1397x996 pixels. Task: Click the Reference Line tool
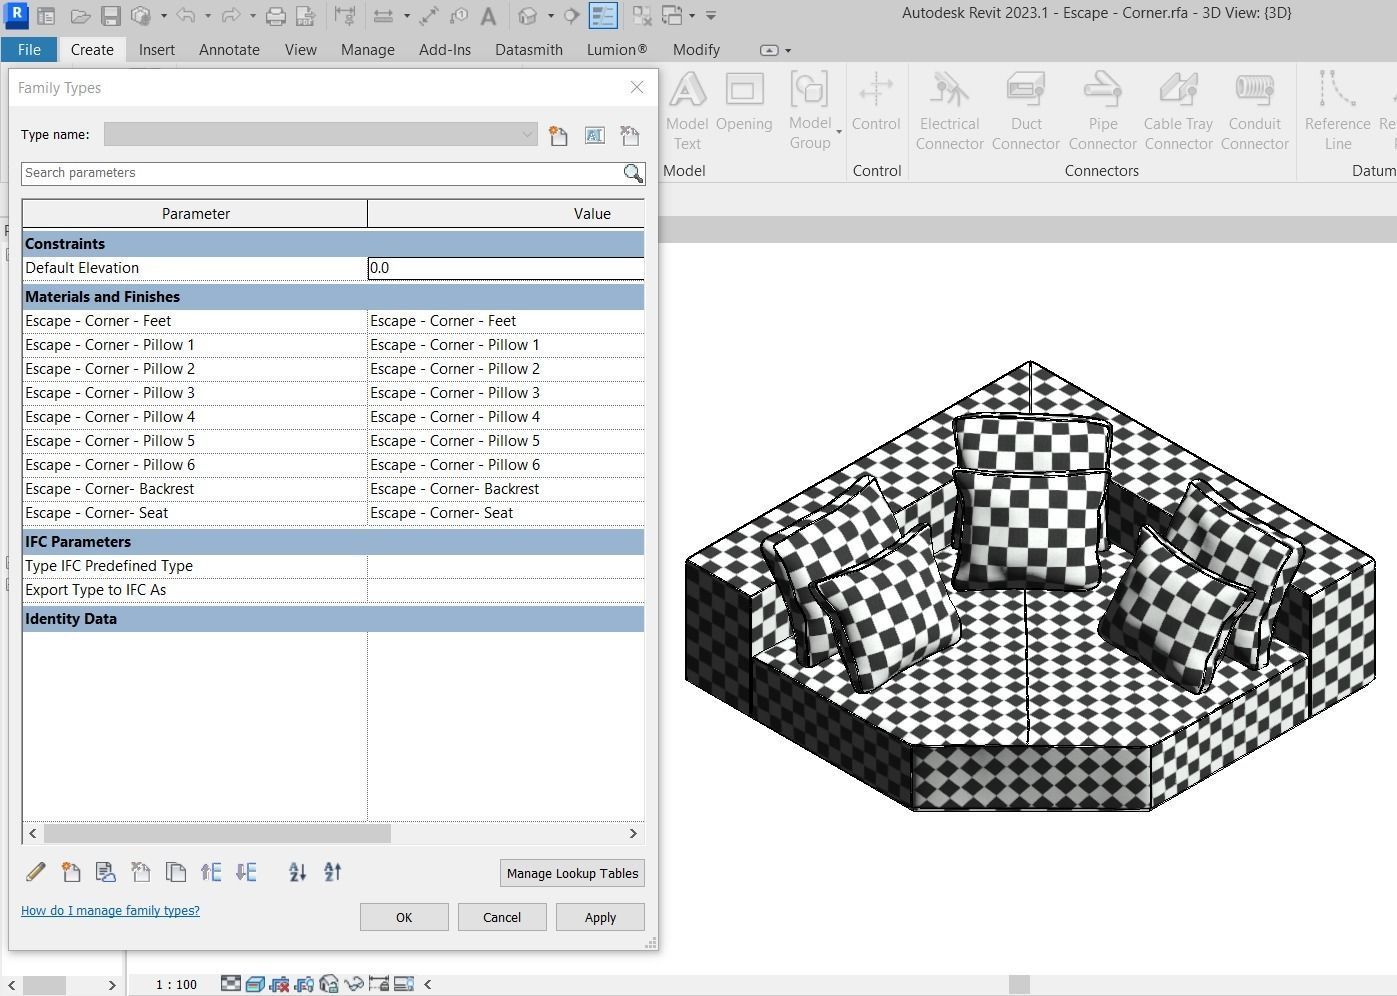point(1338,111)
